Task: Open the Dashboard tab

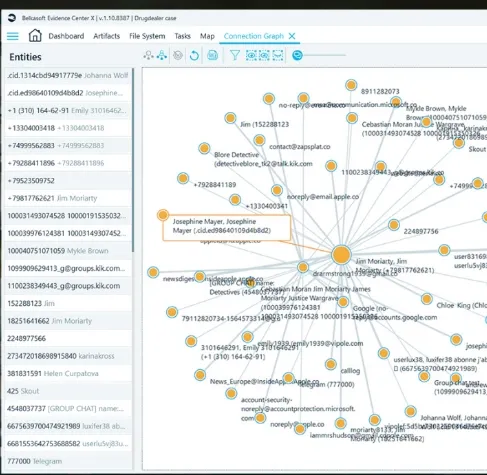Action: point(66,36)
